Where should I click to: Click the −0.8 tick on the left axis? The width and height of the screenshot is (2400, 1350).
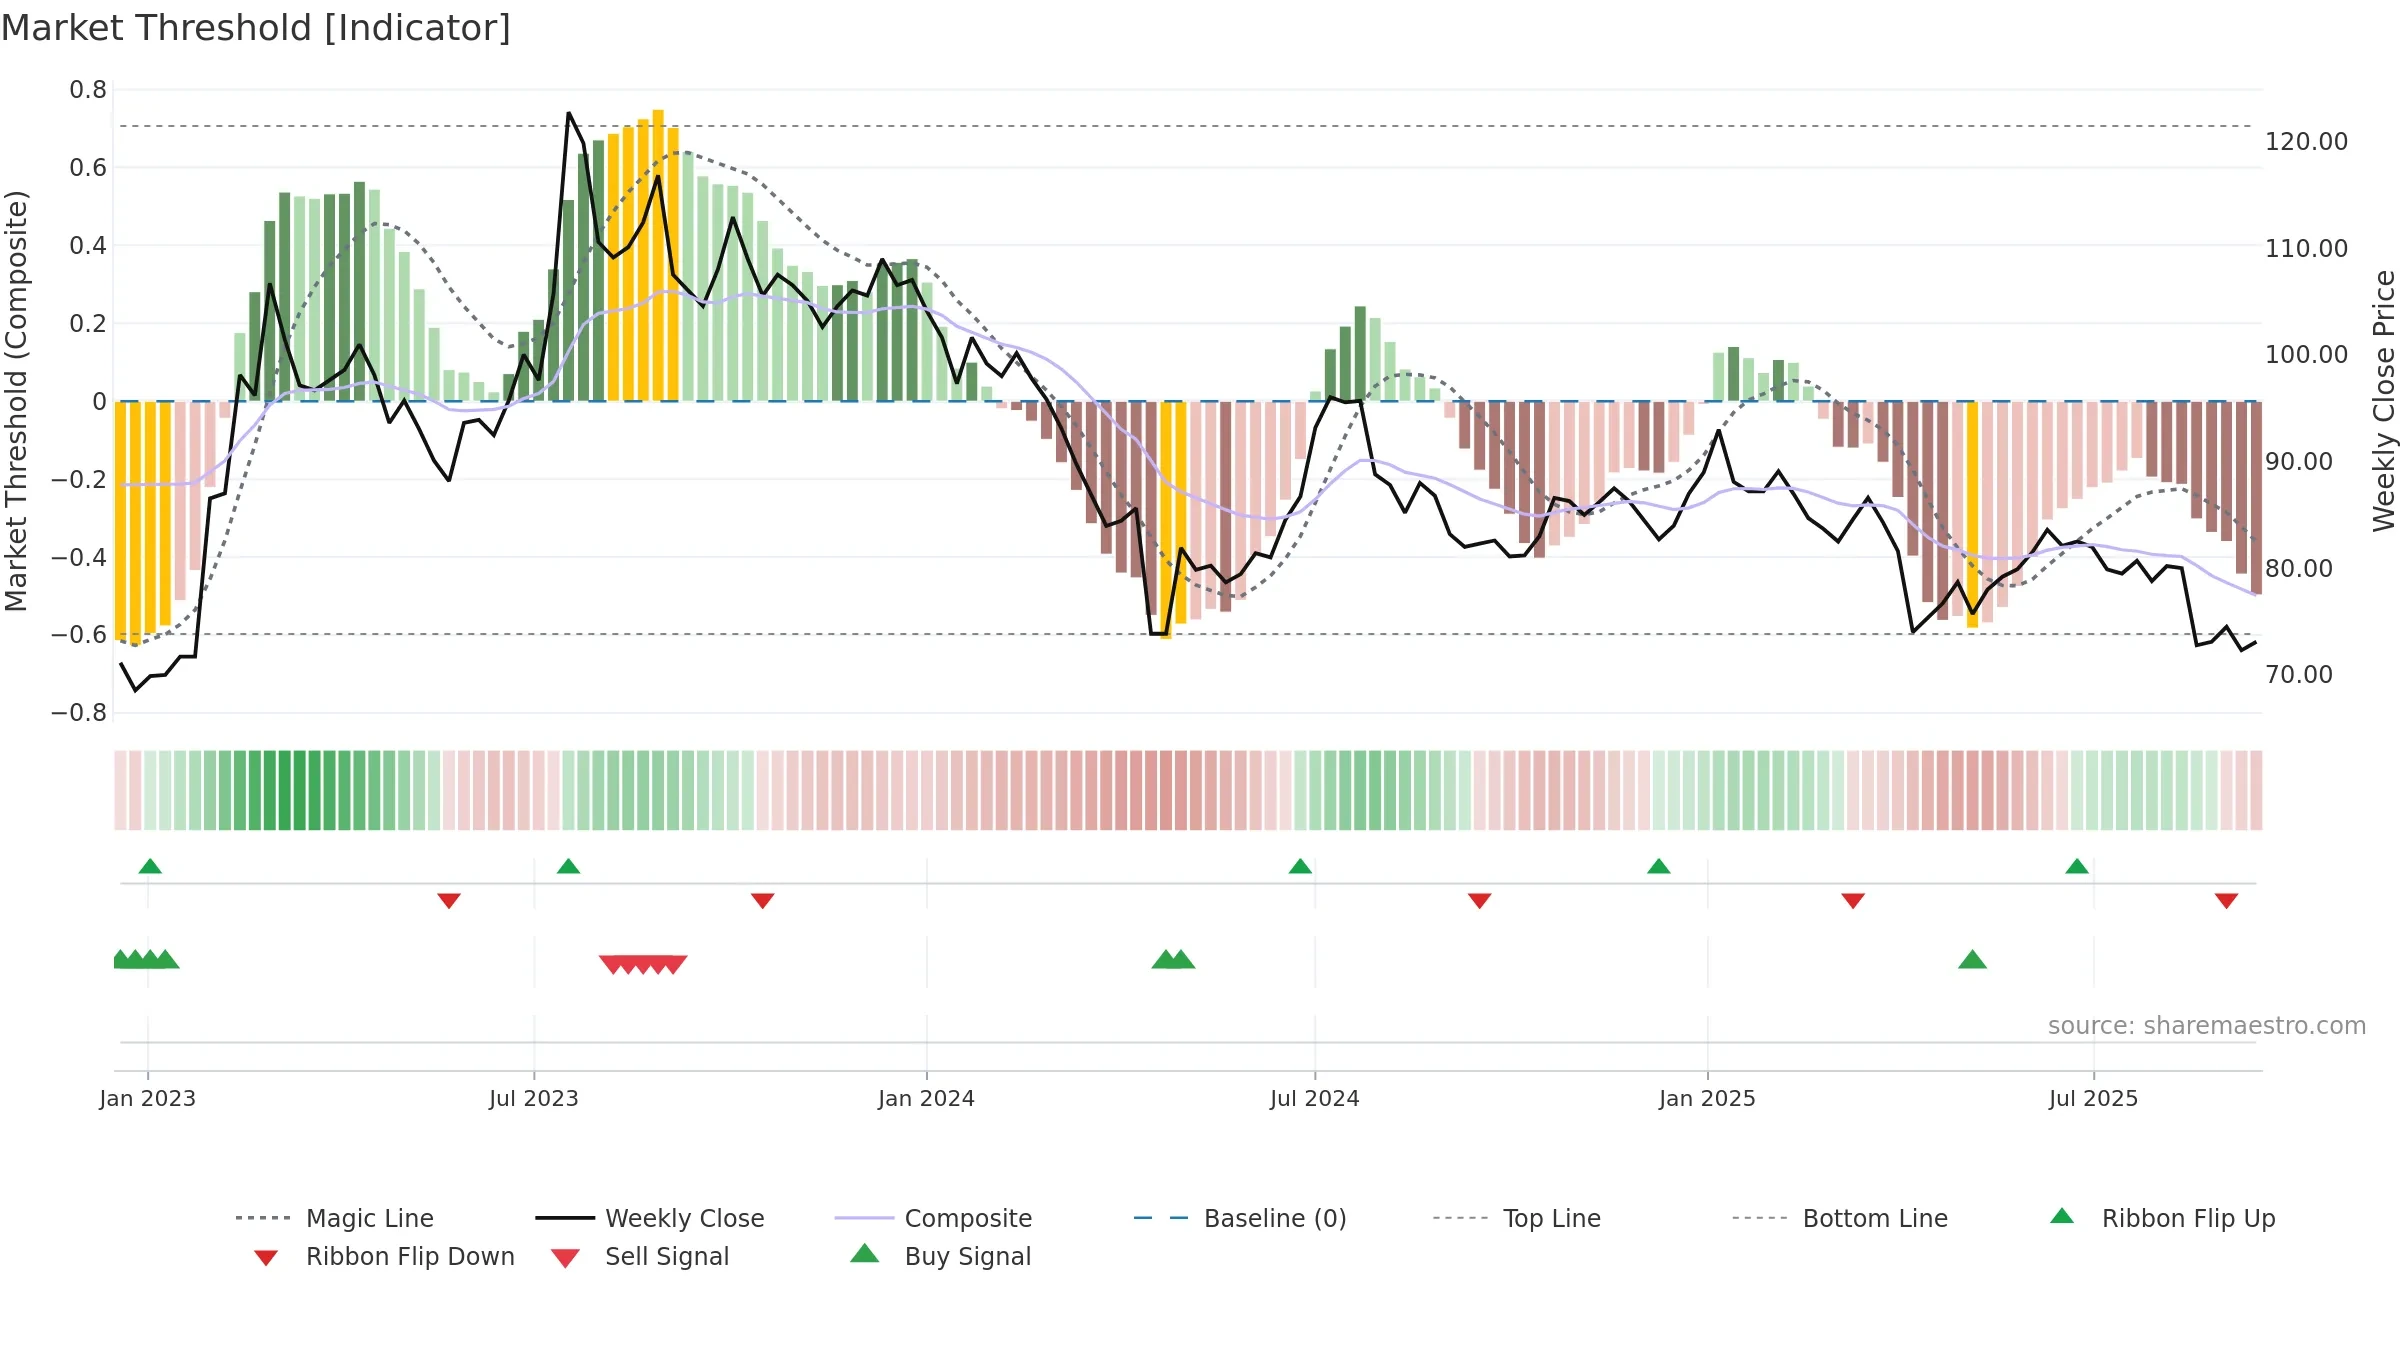pos(79,713)
